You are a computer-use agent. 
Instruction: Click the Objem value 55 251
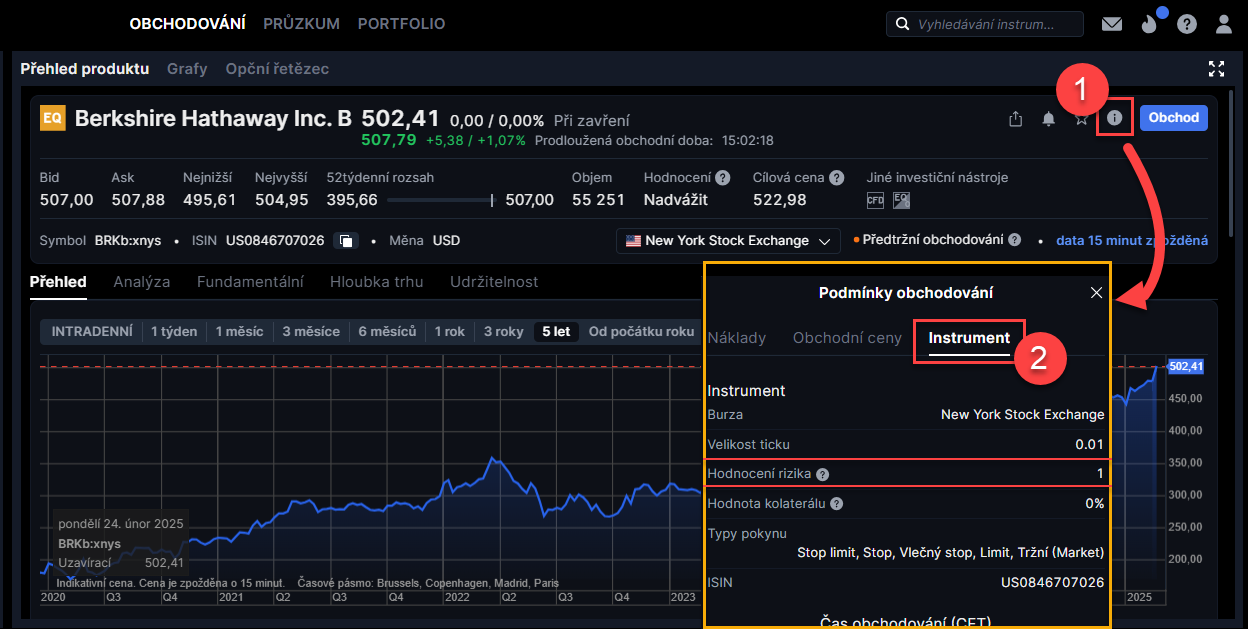tap(598, 200)
